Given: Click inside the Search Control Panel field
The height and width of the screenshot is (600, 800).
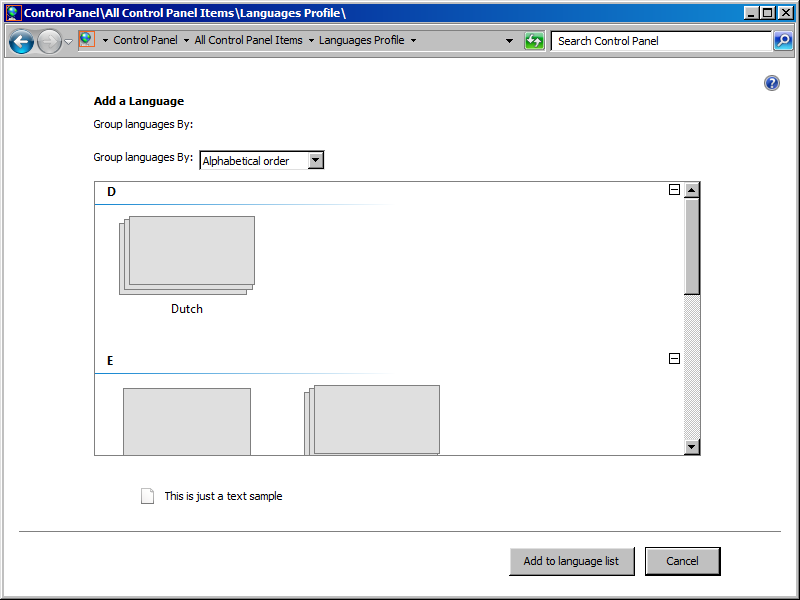Looking at the screenshot, I should [650, 41].
